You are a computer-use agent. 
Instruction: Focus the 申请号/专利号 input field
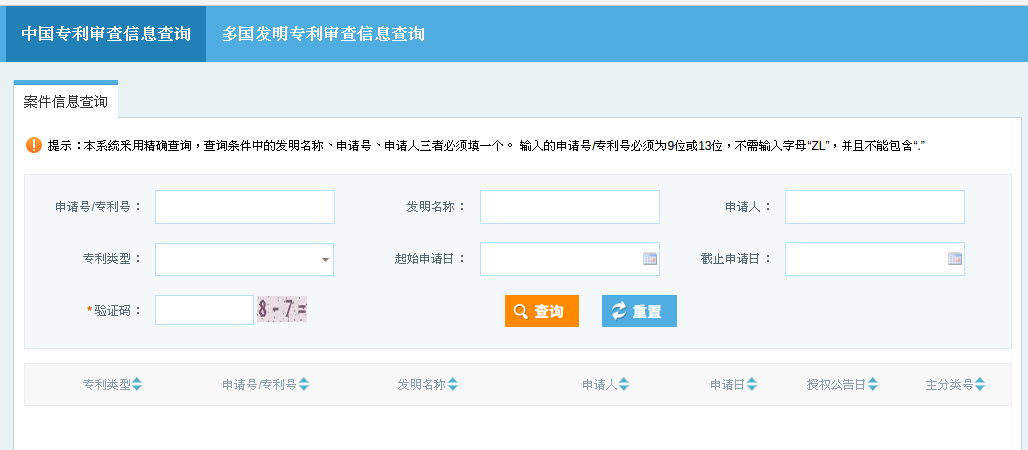coord(245,207)
